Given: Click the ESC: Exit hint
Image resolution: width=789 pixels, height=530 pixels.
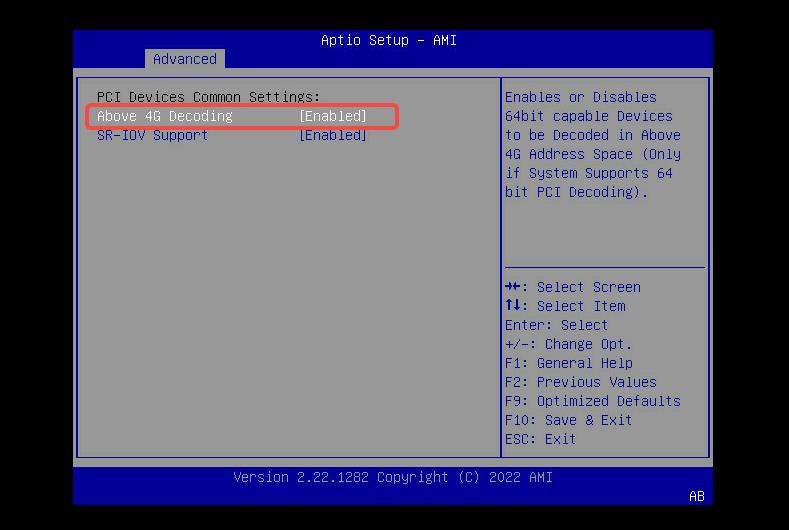Looking at the screenshot, I should 540,439.
